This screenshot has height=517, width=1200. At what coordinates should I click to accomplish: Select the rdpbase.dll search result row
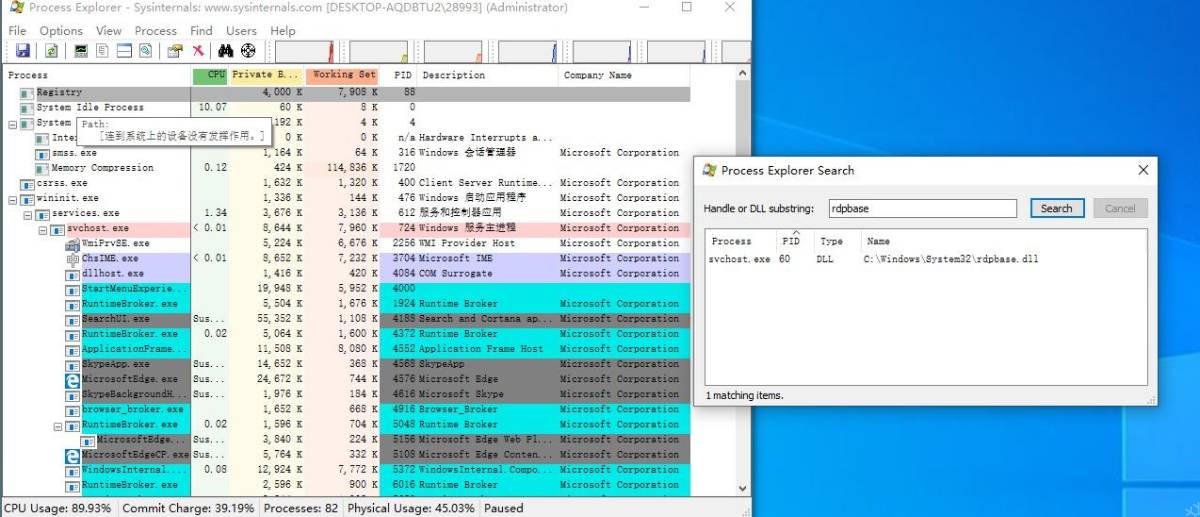[926, 259]
